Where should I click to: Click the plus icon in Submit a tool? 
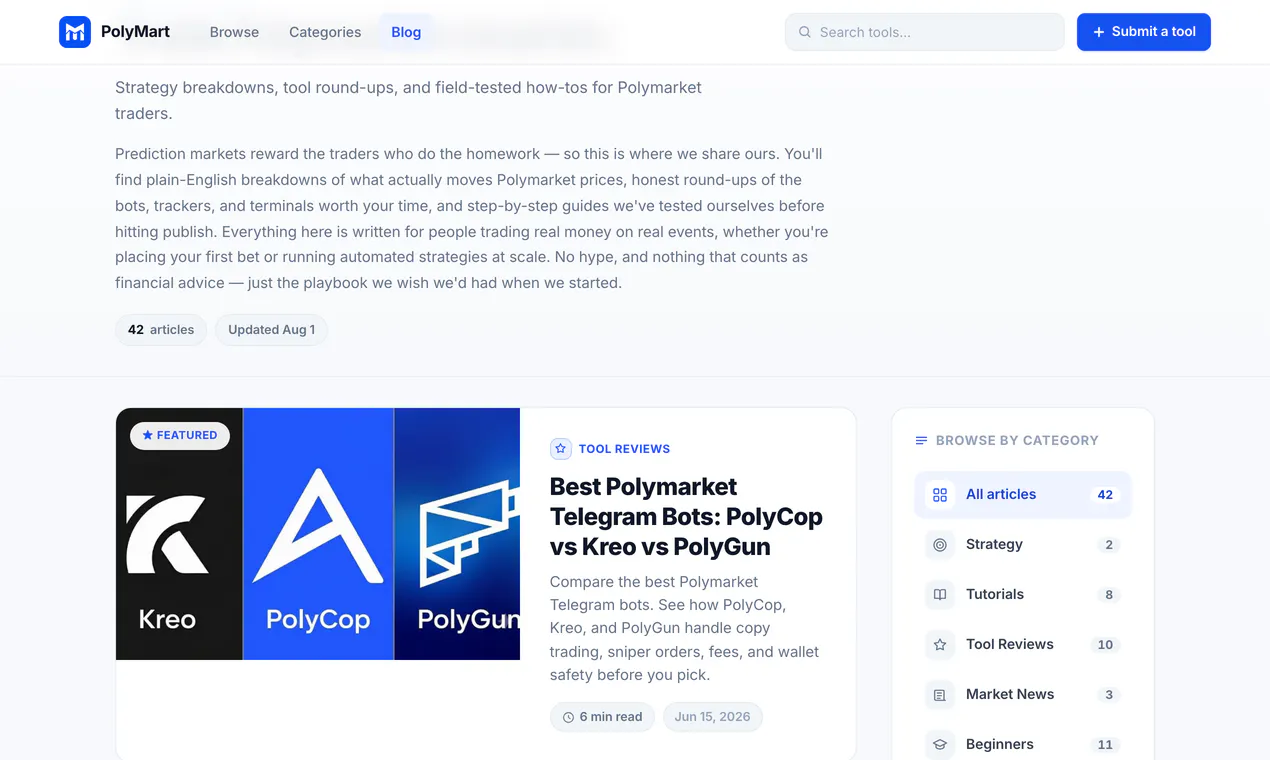pos(1099,32)
